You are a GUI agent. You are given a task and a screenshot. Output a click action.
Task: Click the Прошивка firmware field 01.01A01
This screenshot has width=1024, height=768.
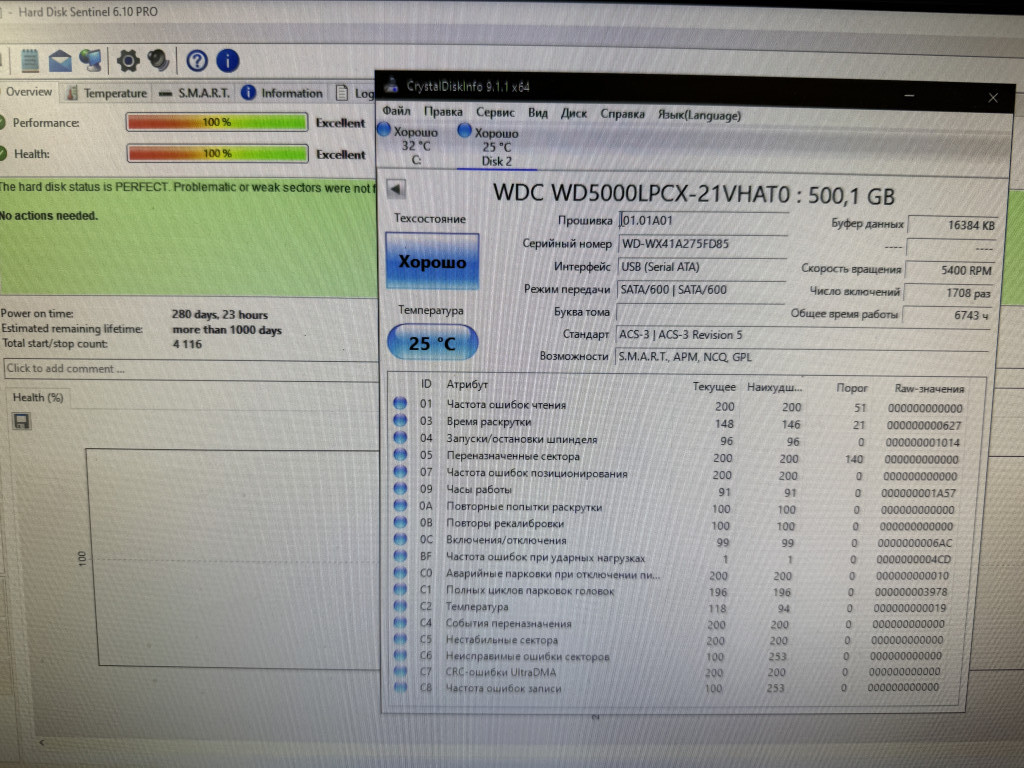point(703,221)
